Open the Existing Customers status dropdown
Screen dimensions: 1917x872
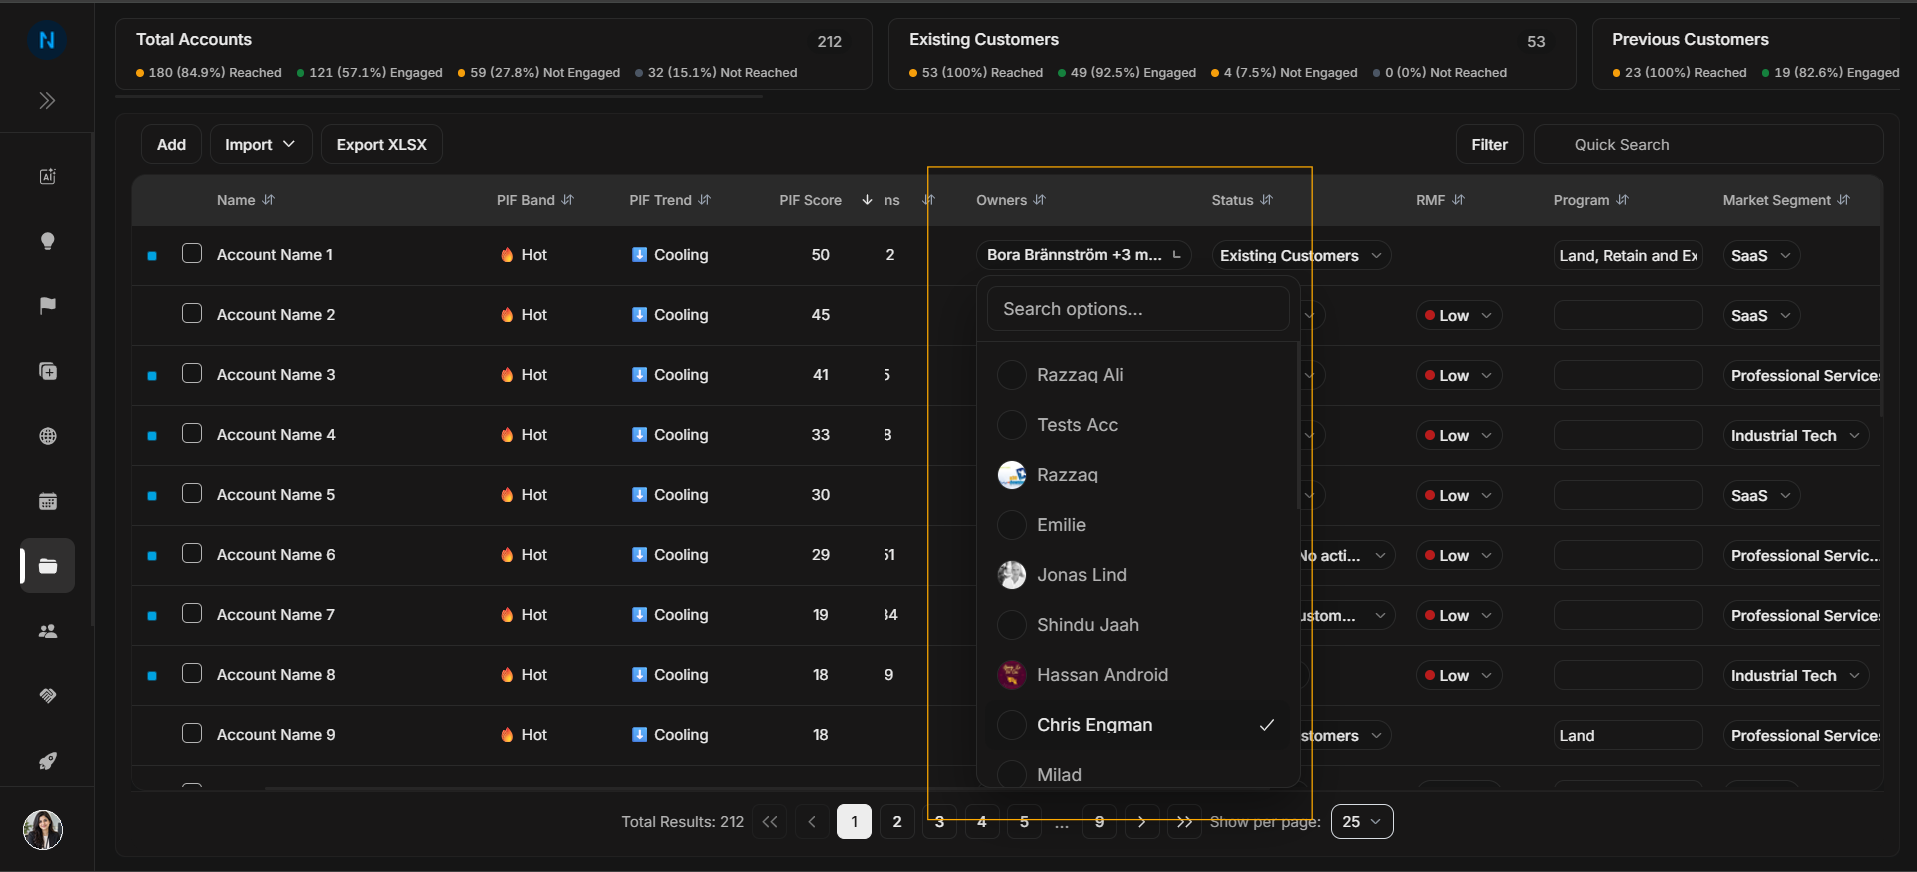click(x=1301, y=256)
